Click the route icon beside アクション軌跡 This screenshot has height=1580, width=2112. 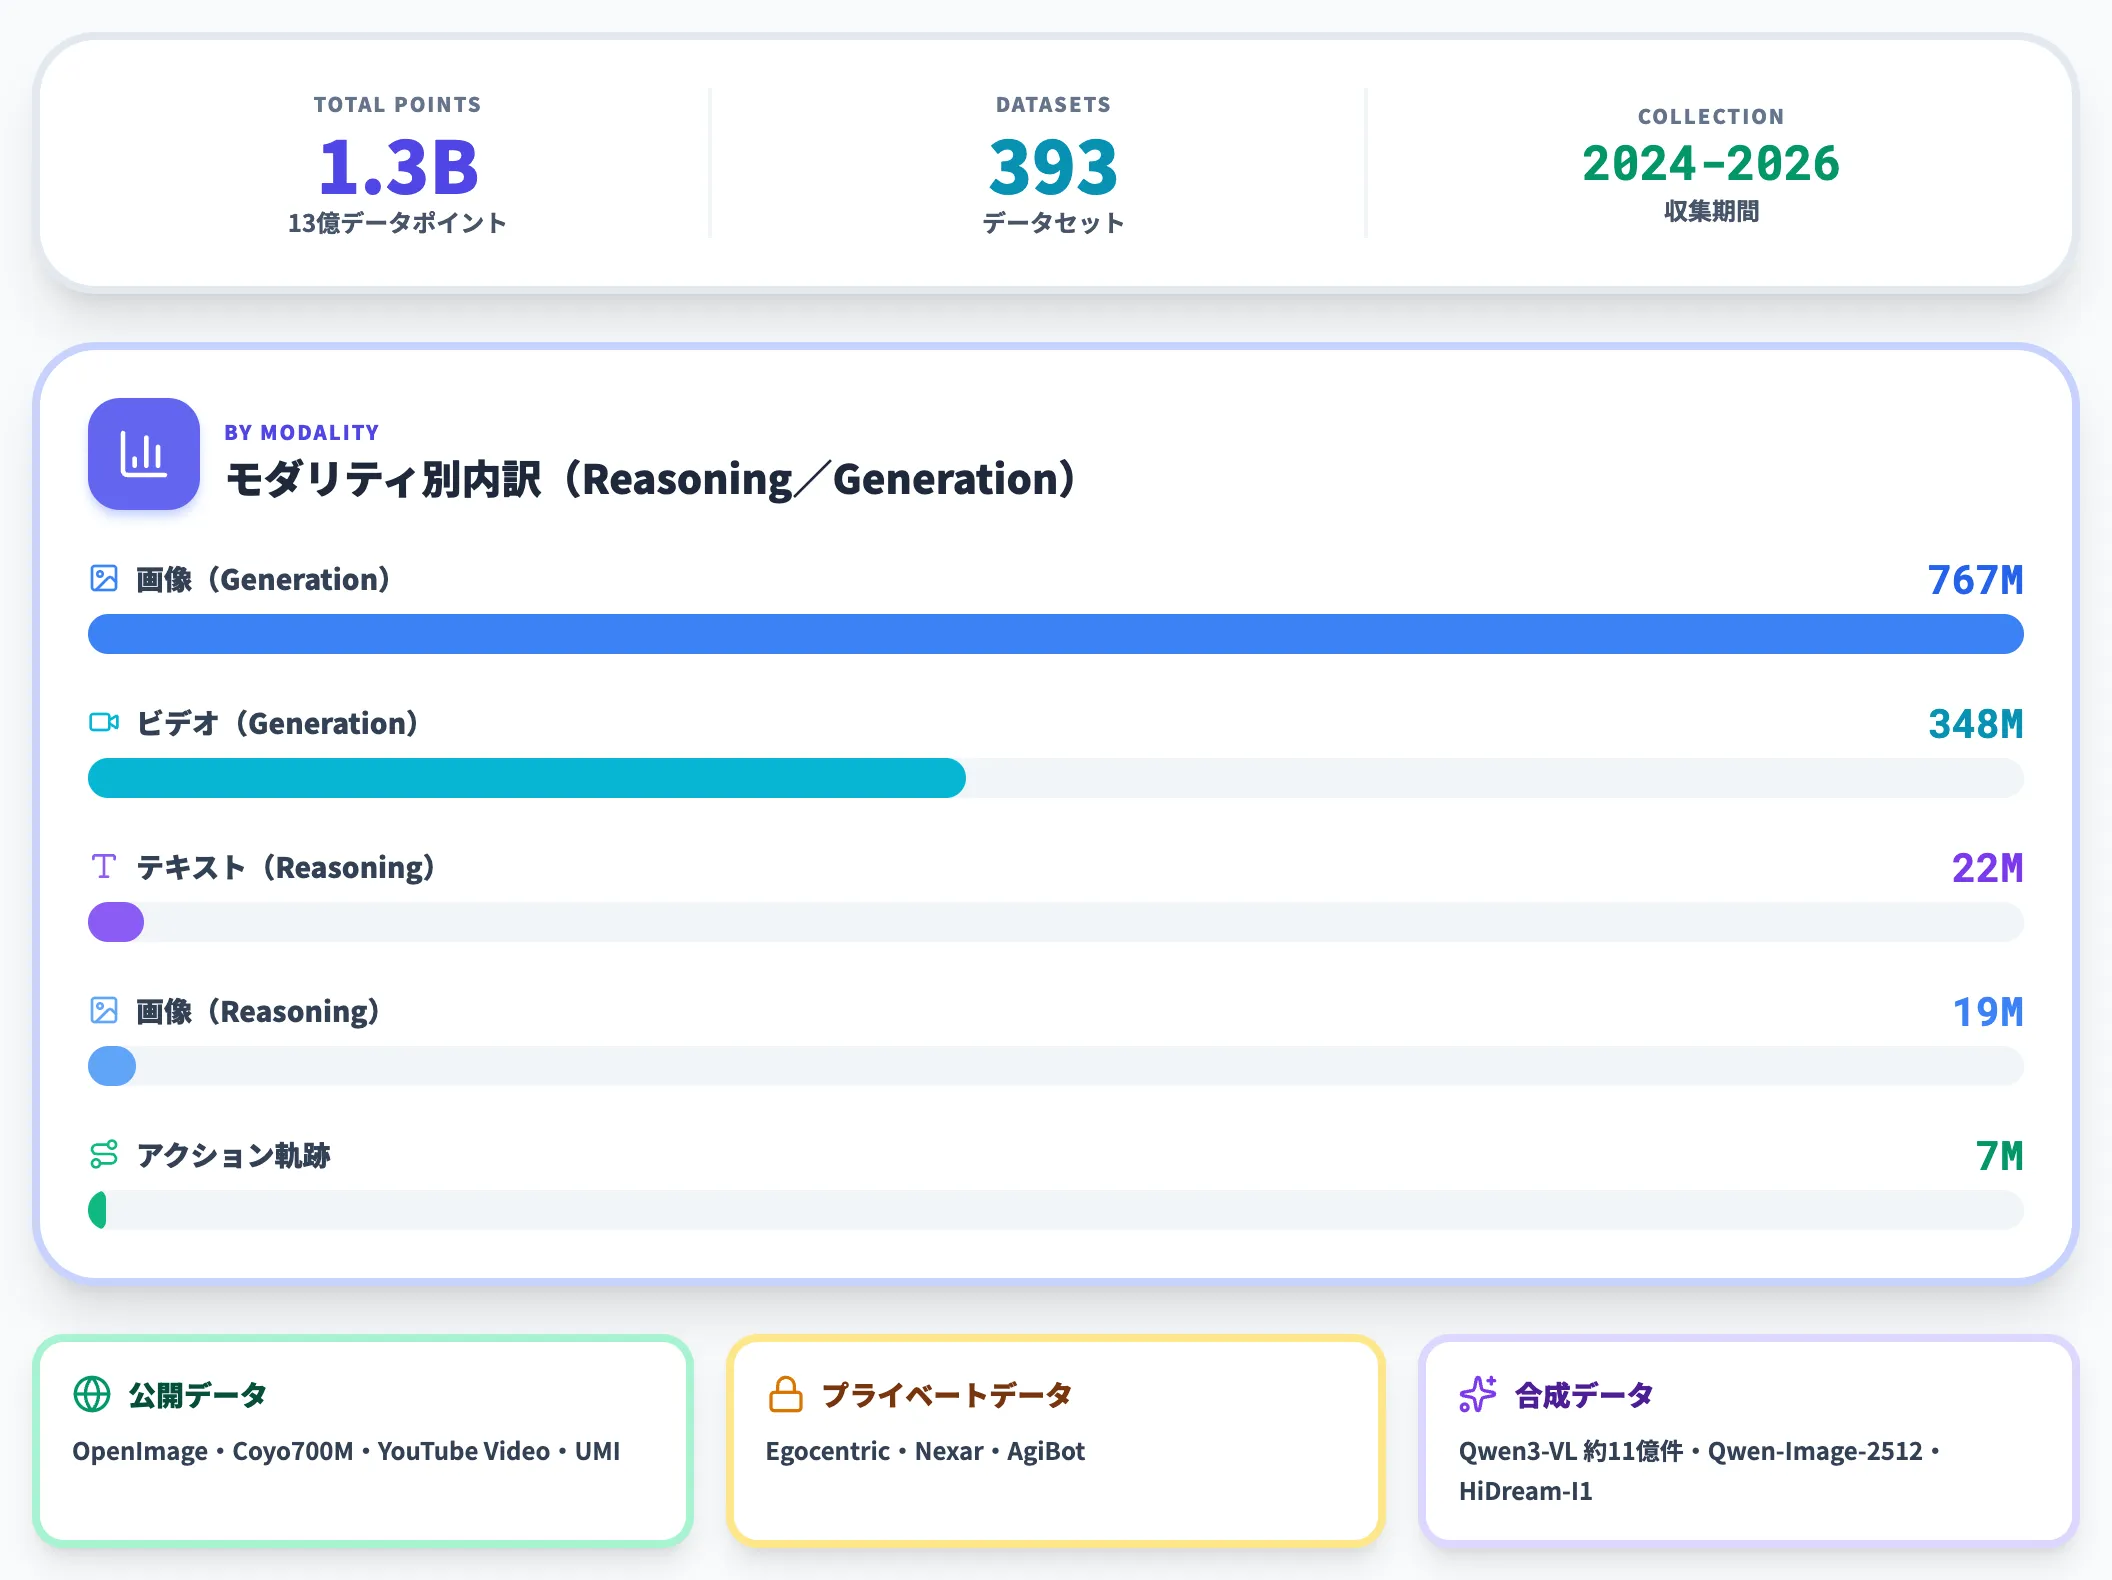[104, 1154]
